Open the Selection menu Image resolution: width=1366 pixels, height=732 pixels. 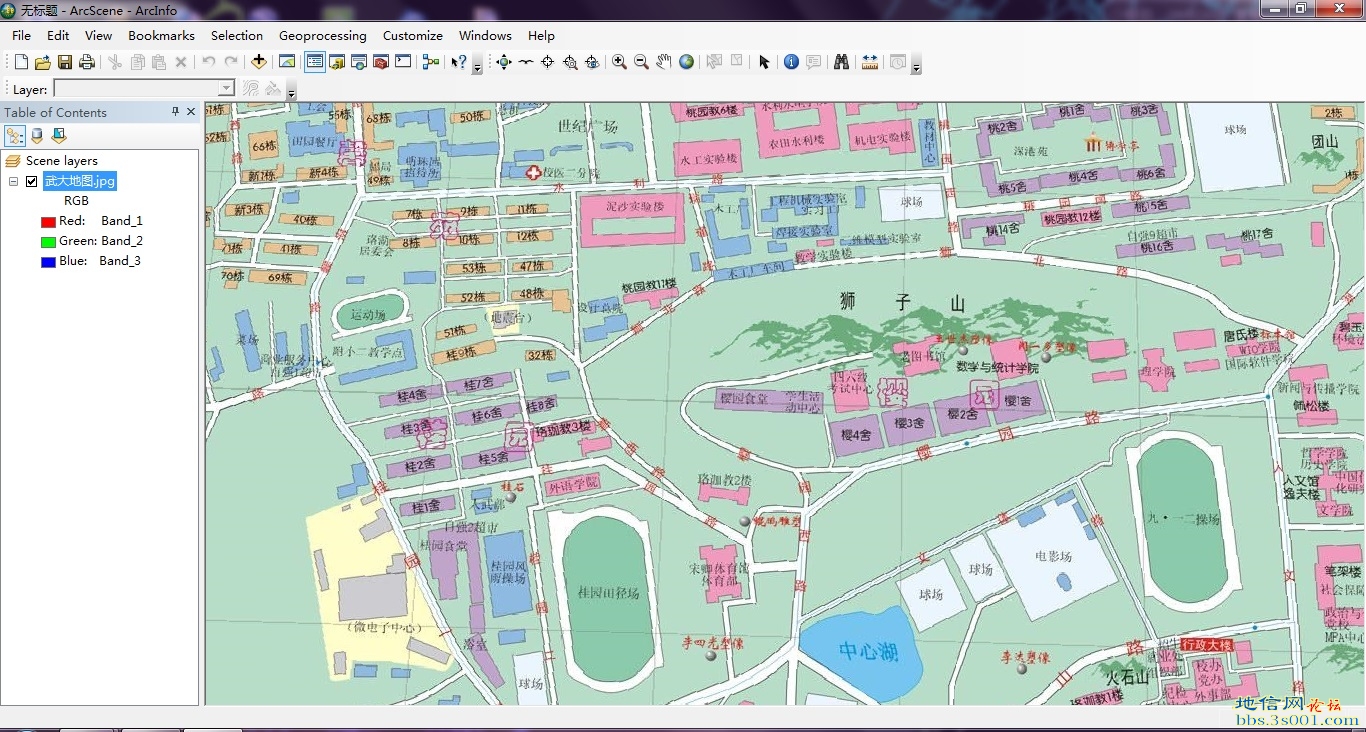tap(236, 35)
